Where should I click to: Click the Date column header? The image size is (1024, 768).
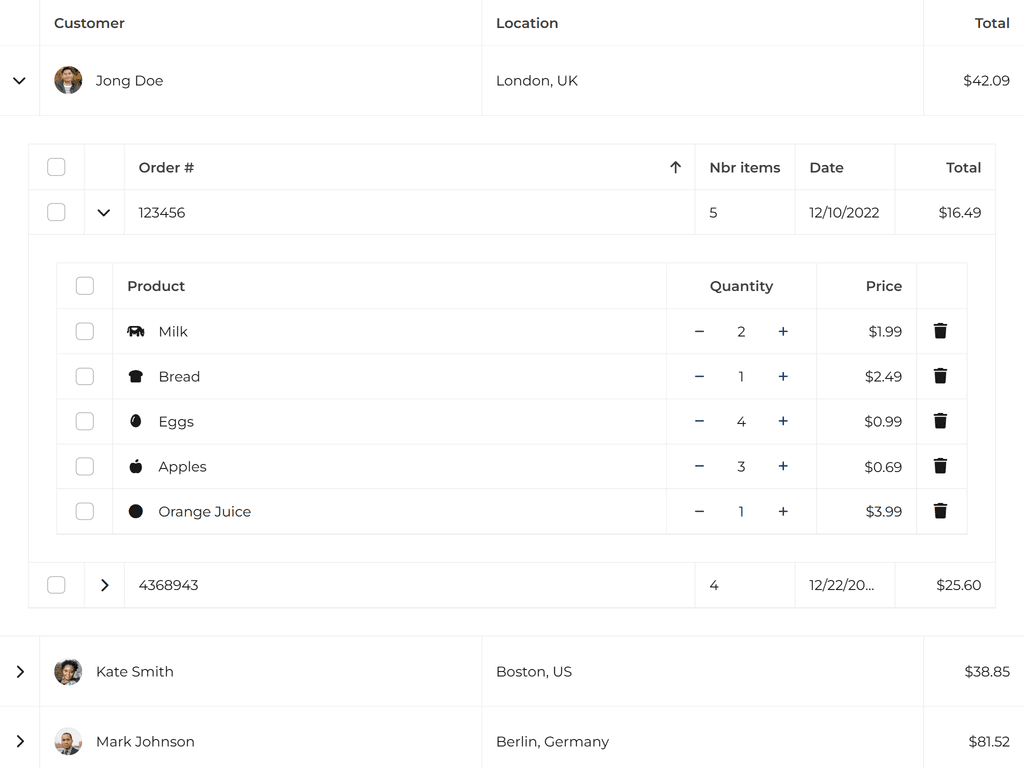[826, 168]
